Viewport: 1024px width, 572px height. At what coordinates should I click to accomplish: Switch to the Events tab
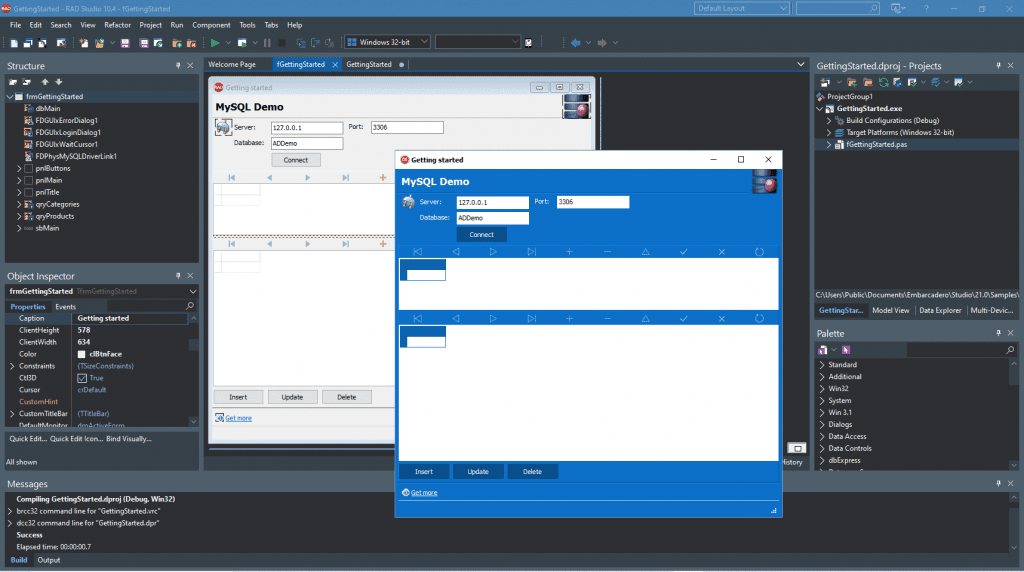65,306
